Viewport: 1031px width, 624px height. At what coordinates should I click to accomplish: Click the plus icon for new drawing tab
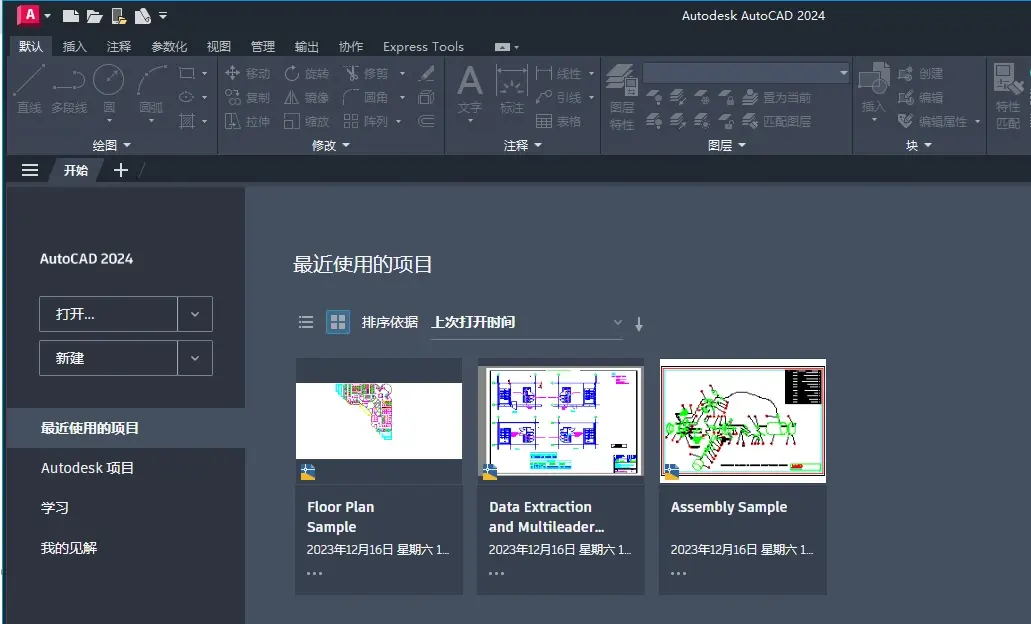pos(120,170)
